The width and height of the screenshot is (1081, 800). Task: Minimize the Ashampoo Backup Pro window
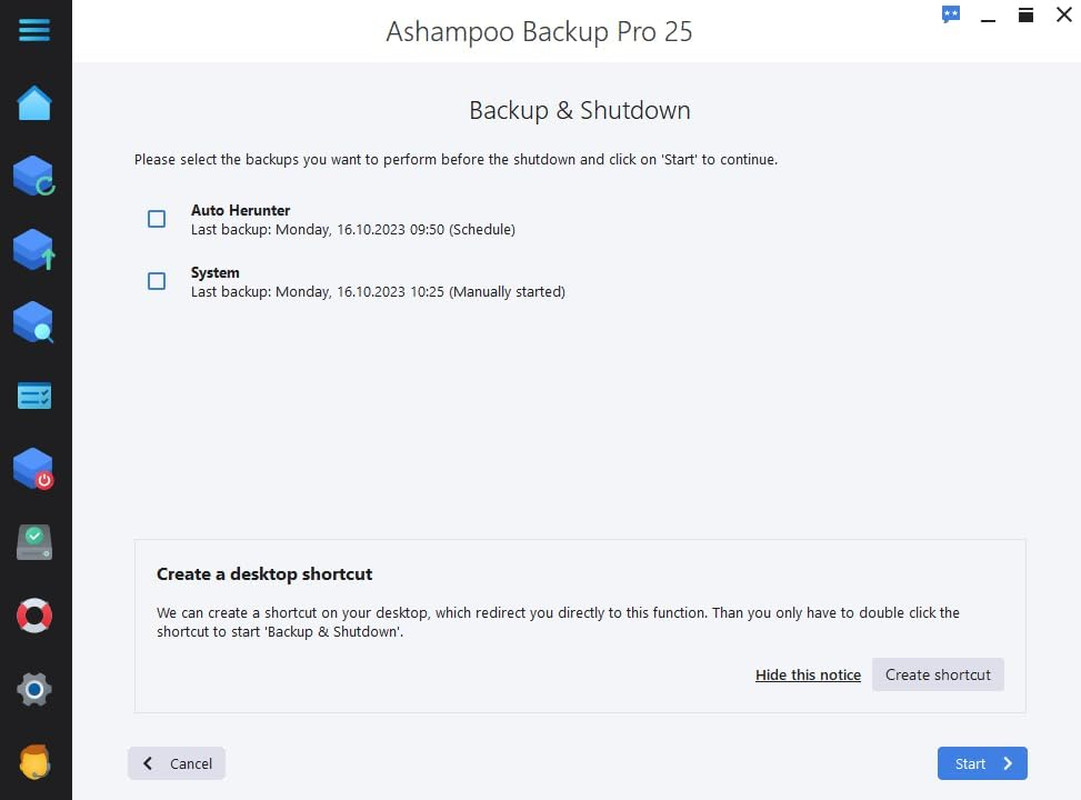pyautogui.click(x=988, y=16)
